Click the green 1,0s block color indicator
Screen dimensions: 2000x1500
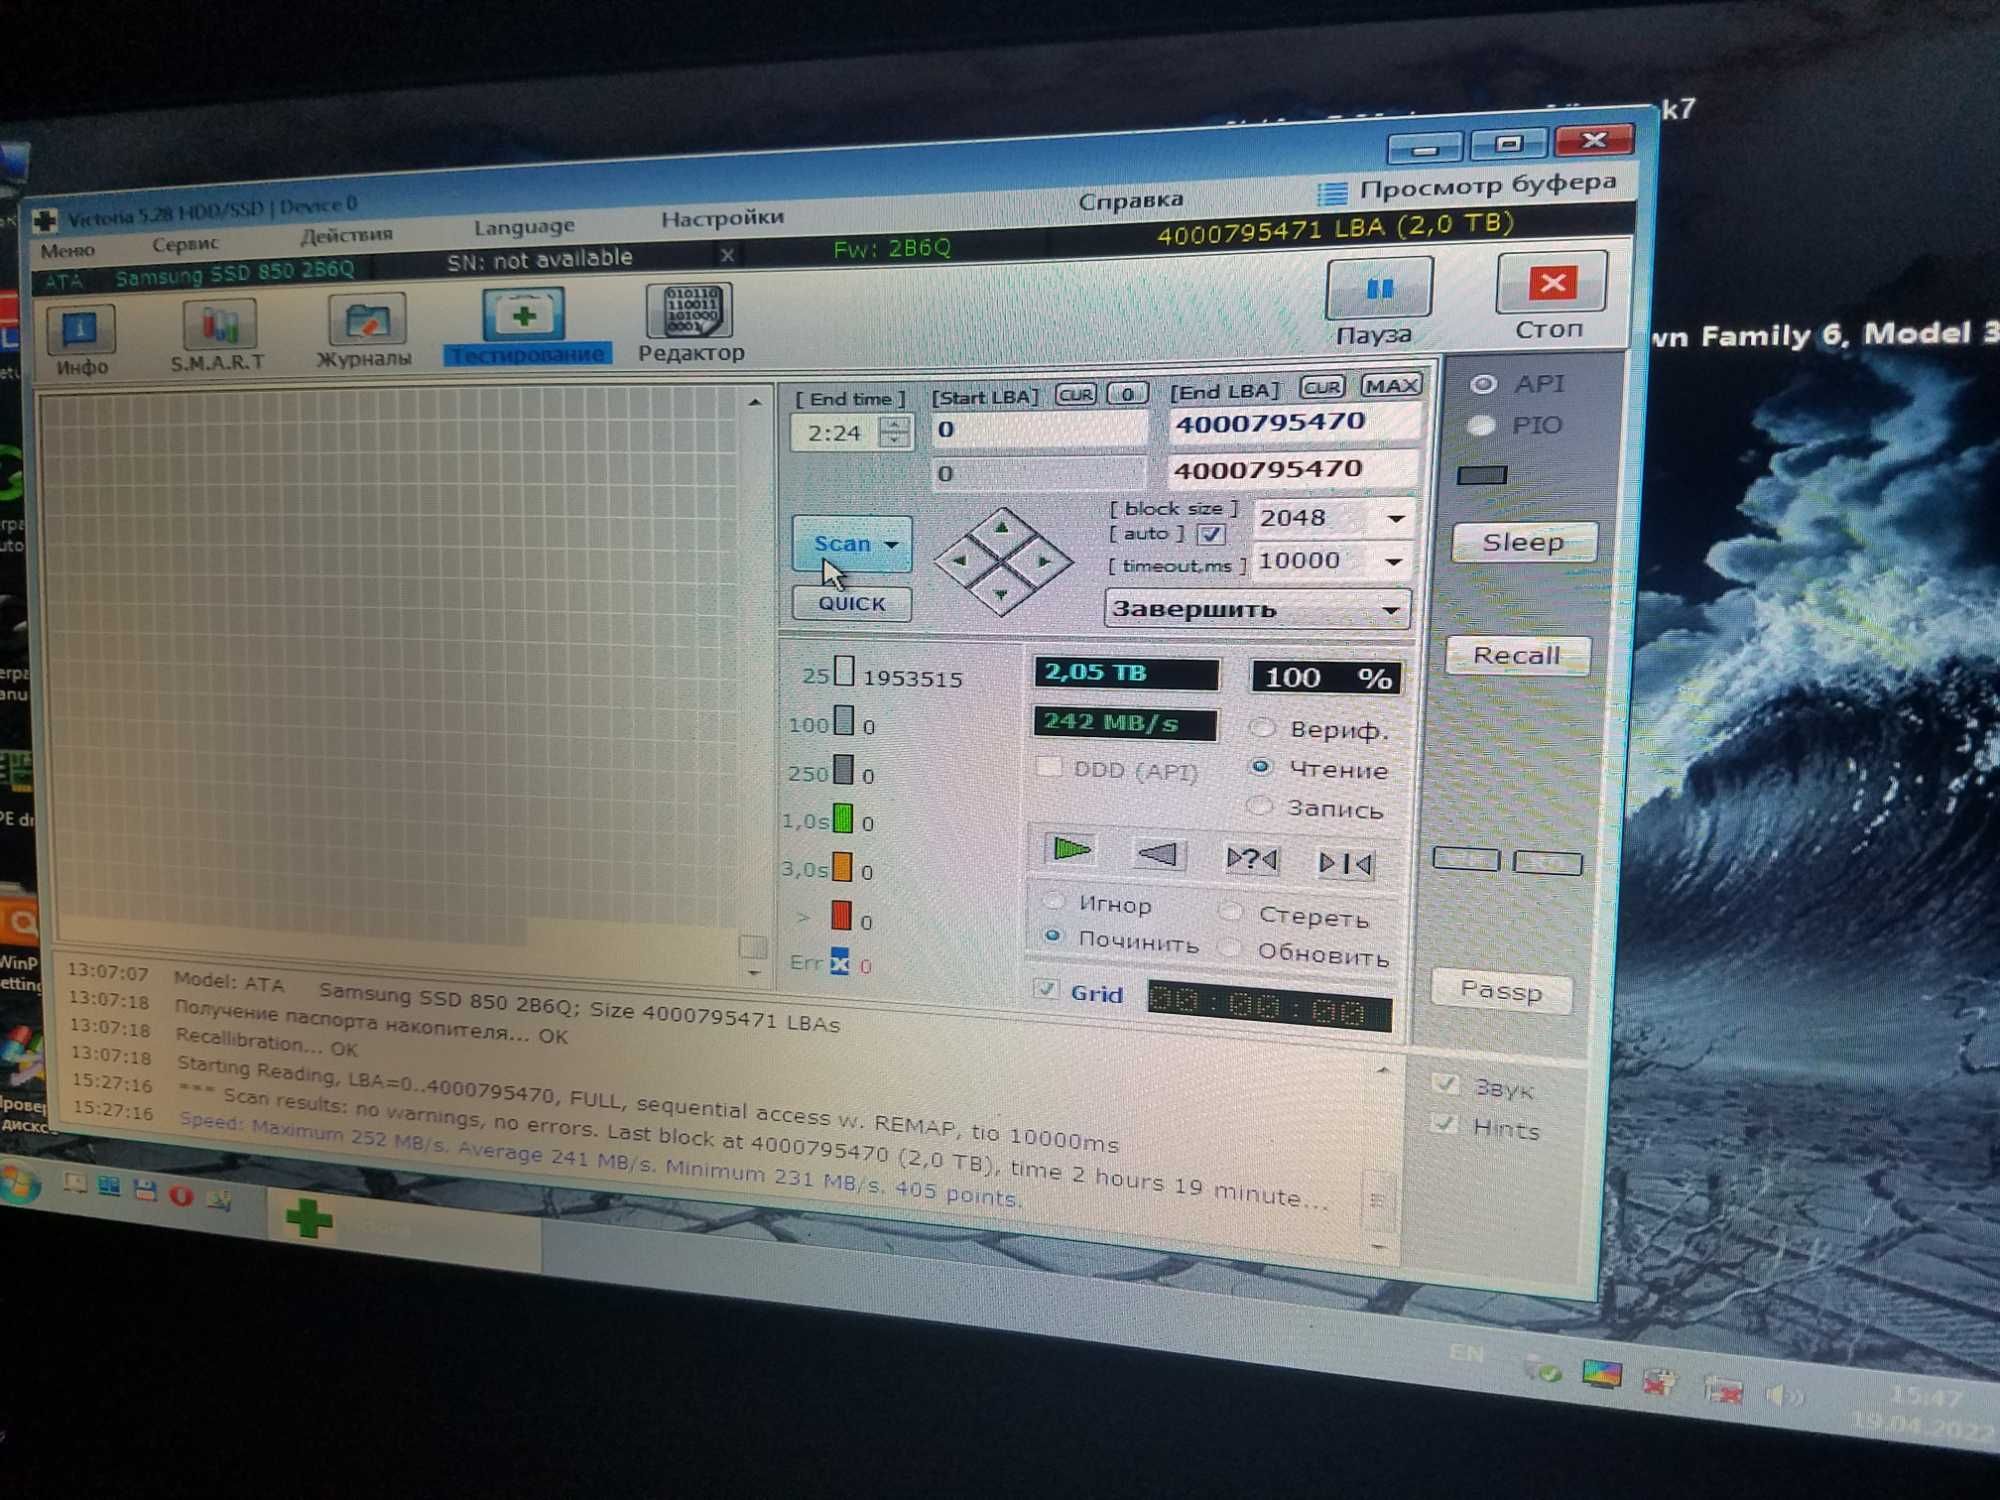click(843, 818)
